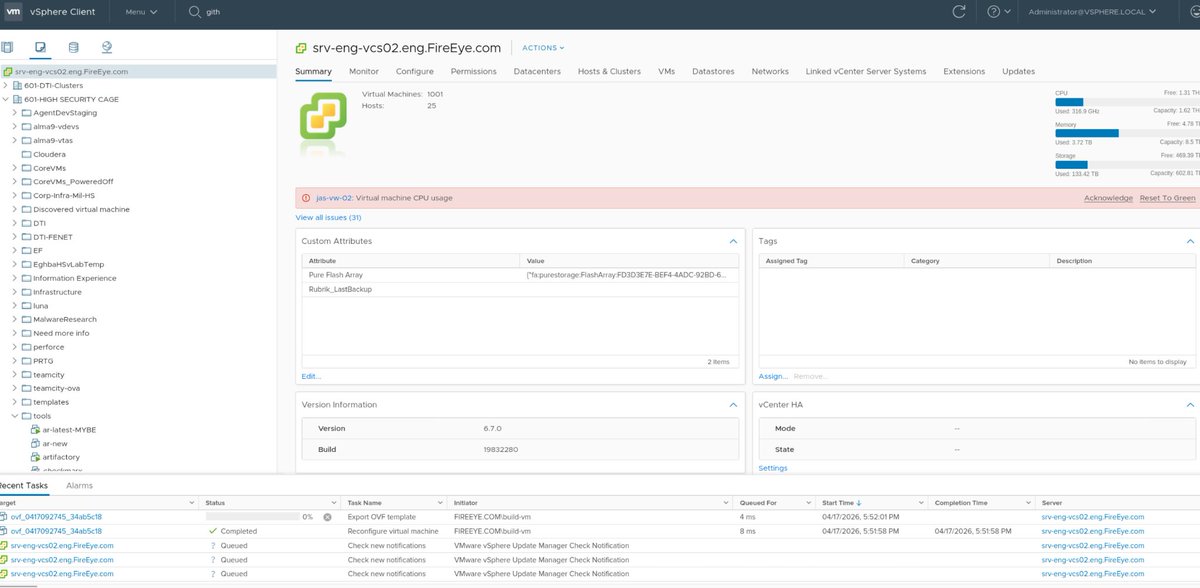
Task: Open the help question mark icon
Action: (993, 12)
